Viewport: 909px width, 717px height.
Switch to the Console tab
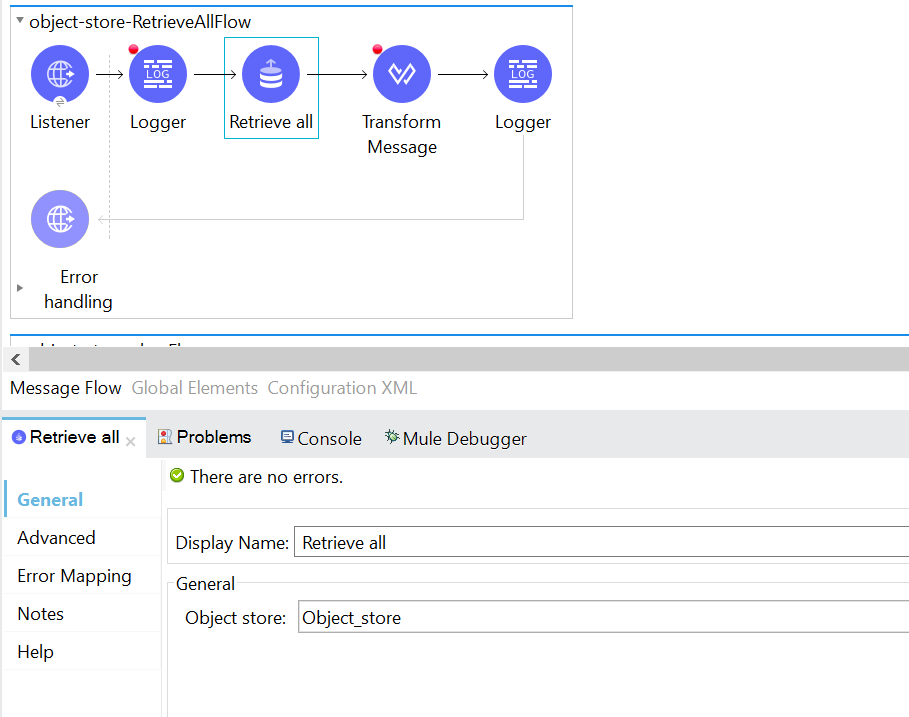321,438
